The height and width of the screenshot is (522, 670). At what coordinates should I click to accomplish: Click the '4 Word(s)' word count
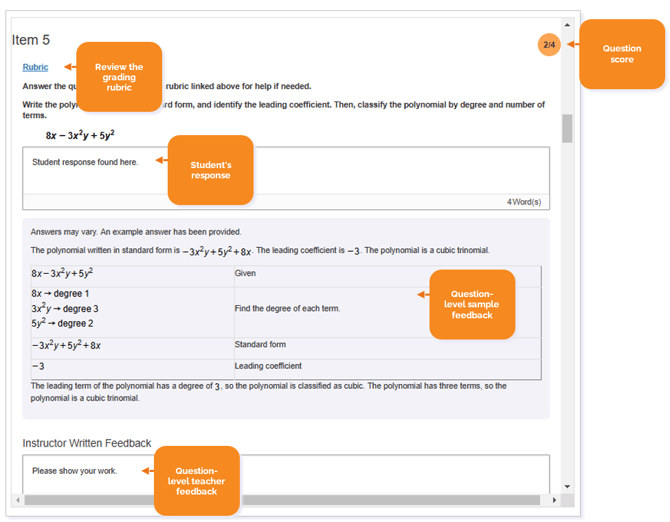[523, 202]
